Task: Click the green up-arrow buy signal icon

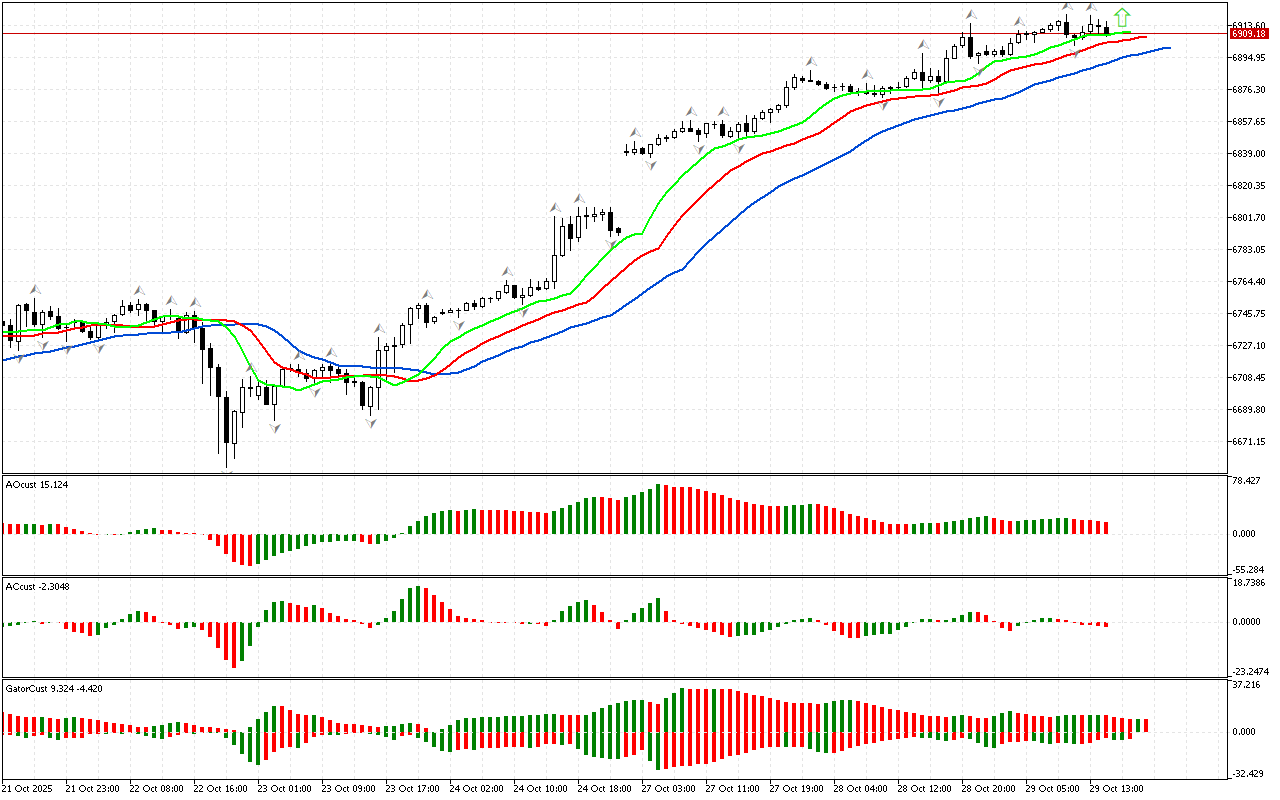Action: click(x=1122, y=17)
